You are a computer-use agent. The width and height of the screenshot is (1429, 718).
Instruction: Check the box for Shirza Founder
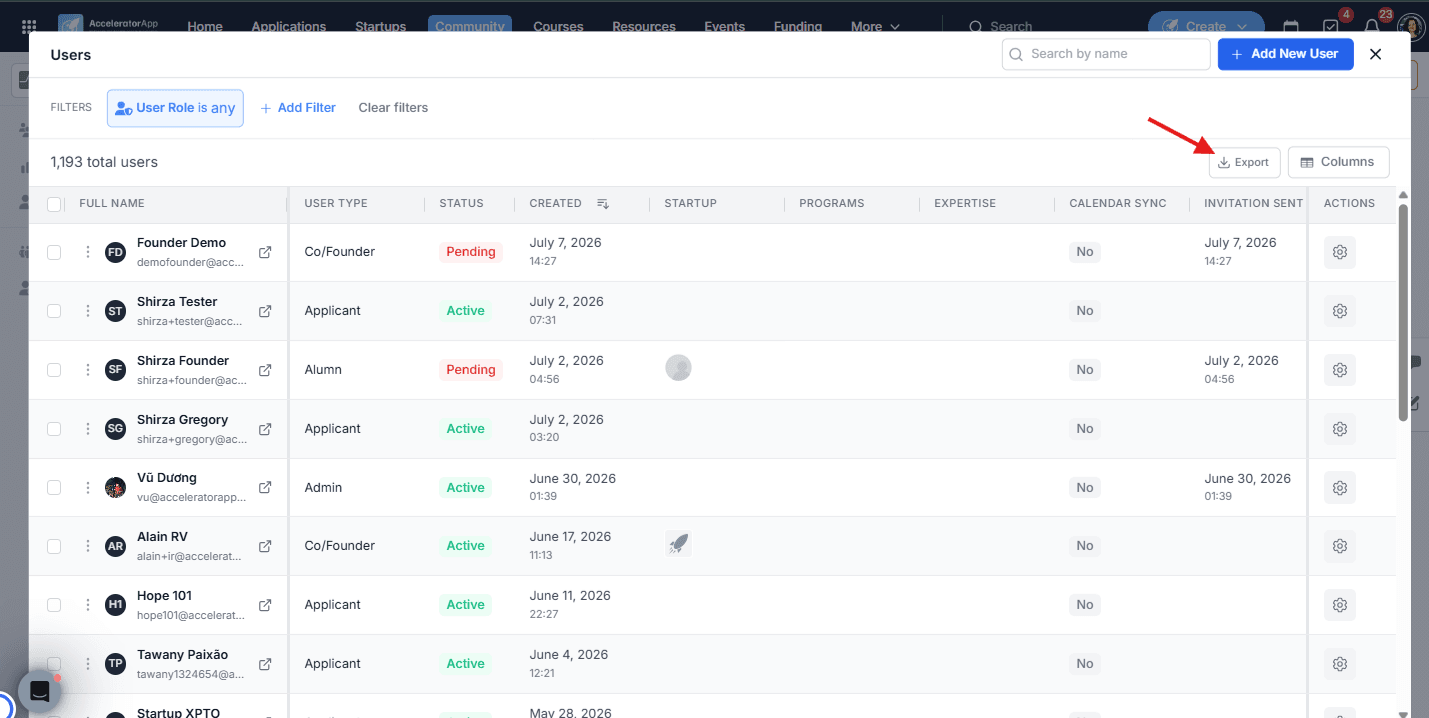coord(54,370)
